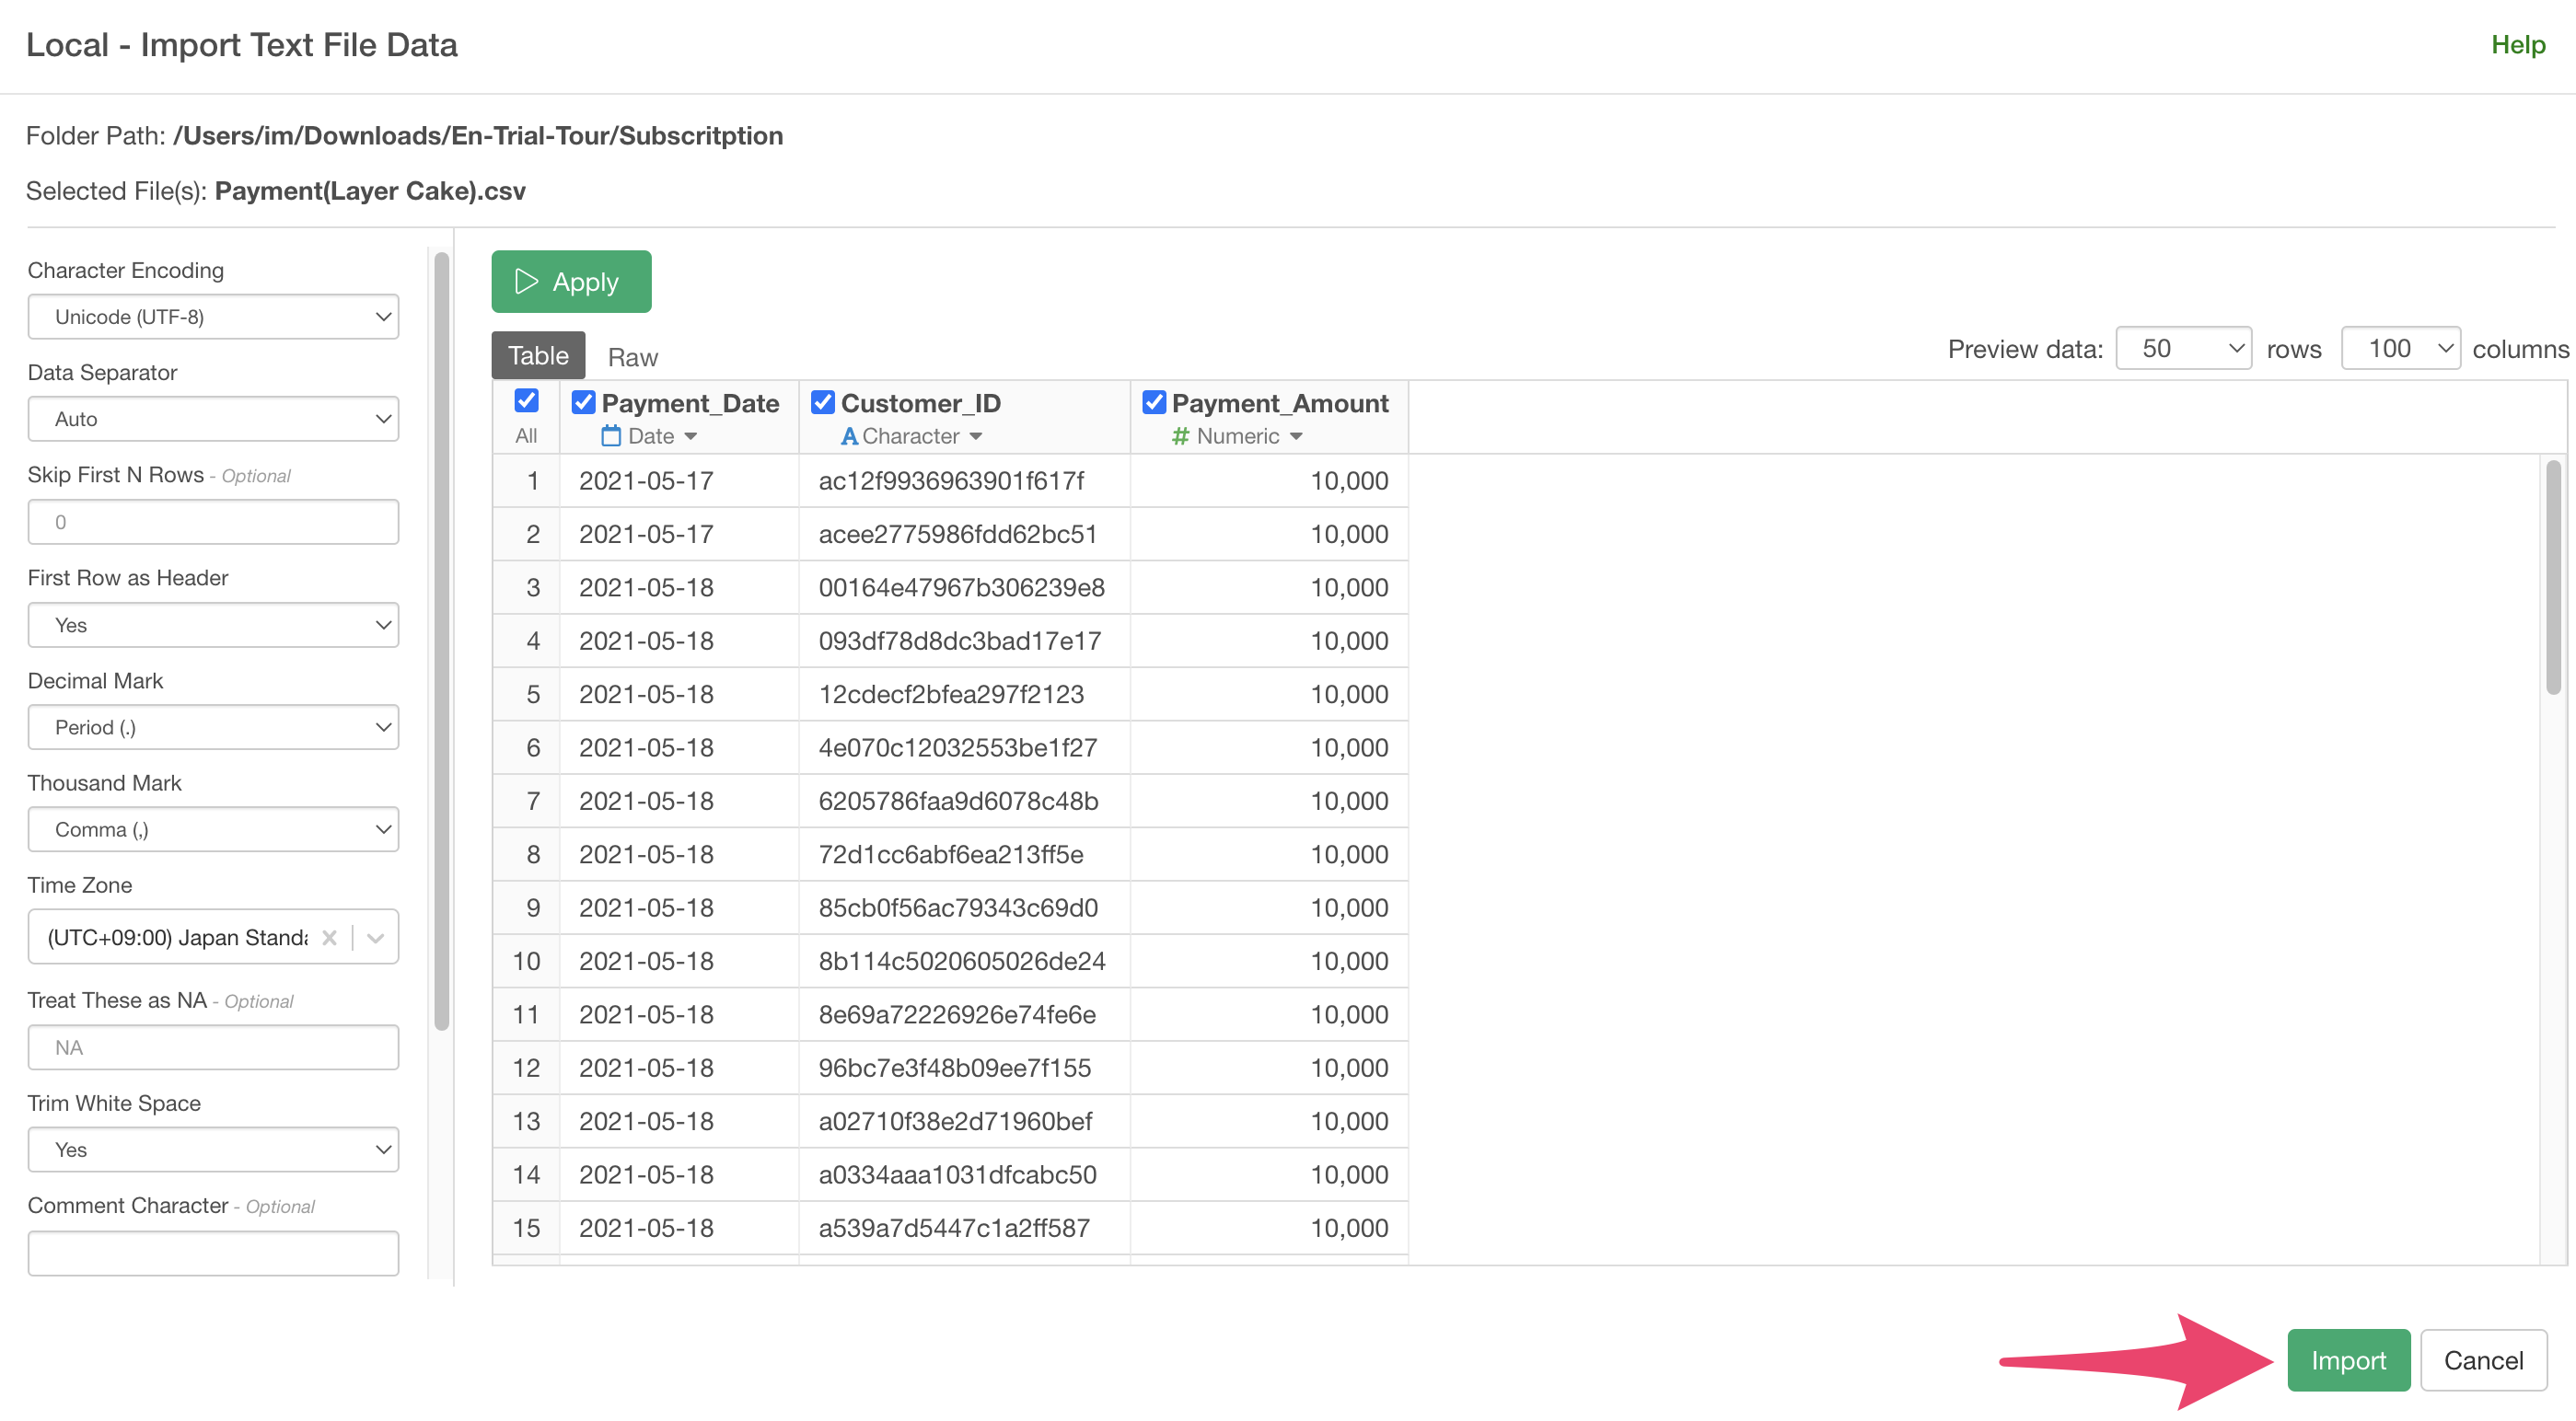This screenshot has width=2576, height=1421.
Task: Uncheck the All columns checkbox
Action: coord(526,401)
